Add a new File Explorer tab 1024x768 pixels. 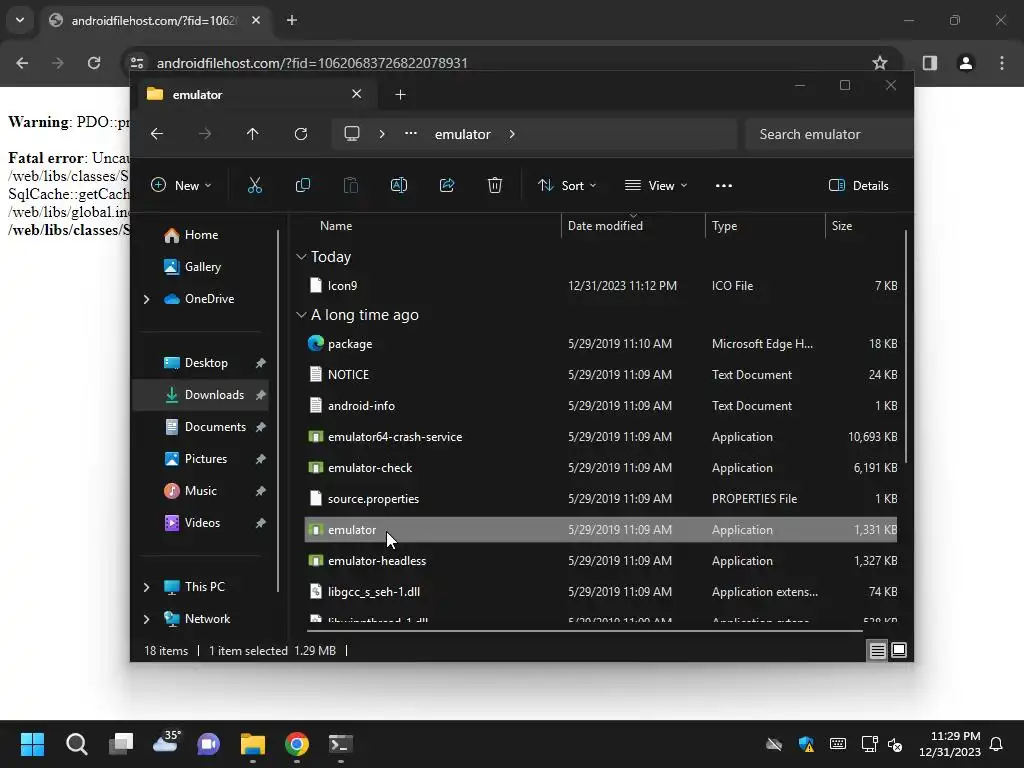pyautogui.click(x=400, y=95)
